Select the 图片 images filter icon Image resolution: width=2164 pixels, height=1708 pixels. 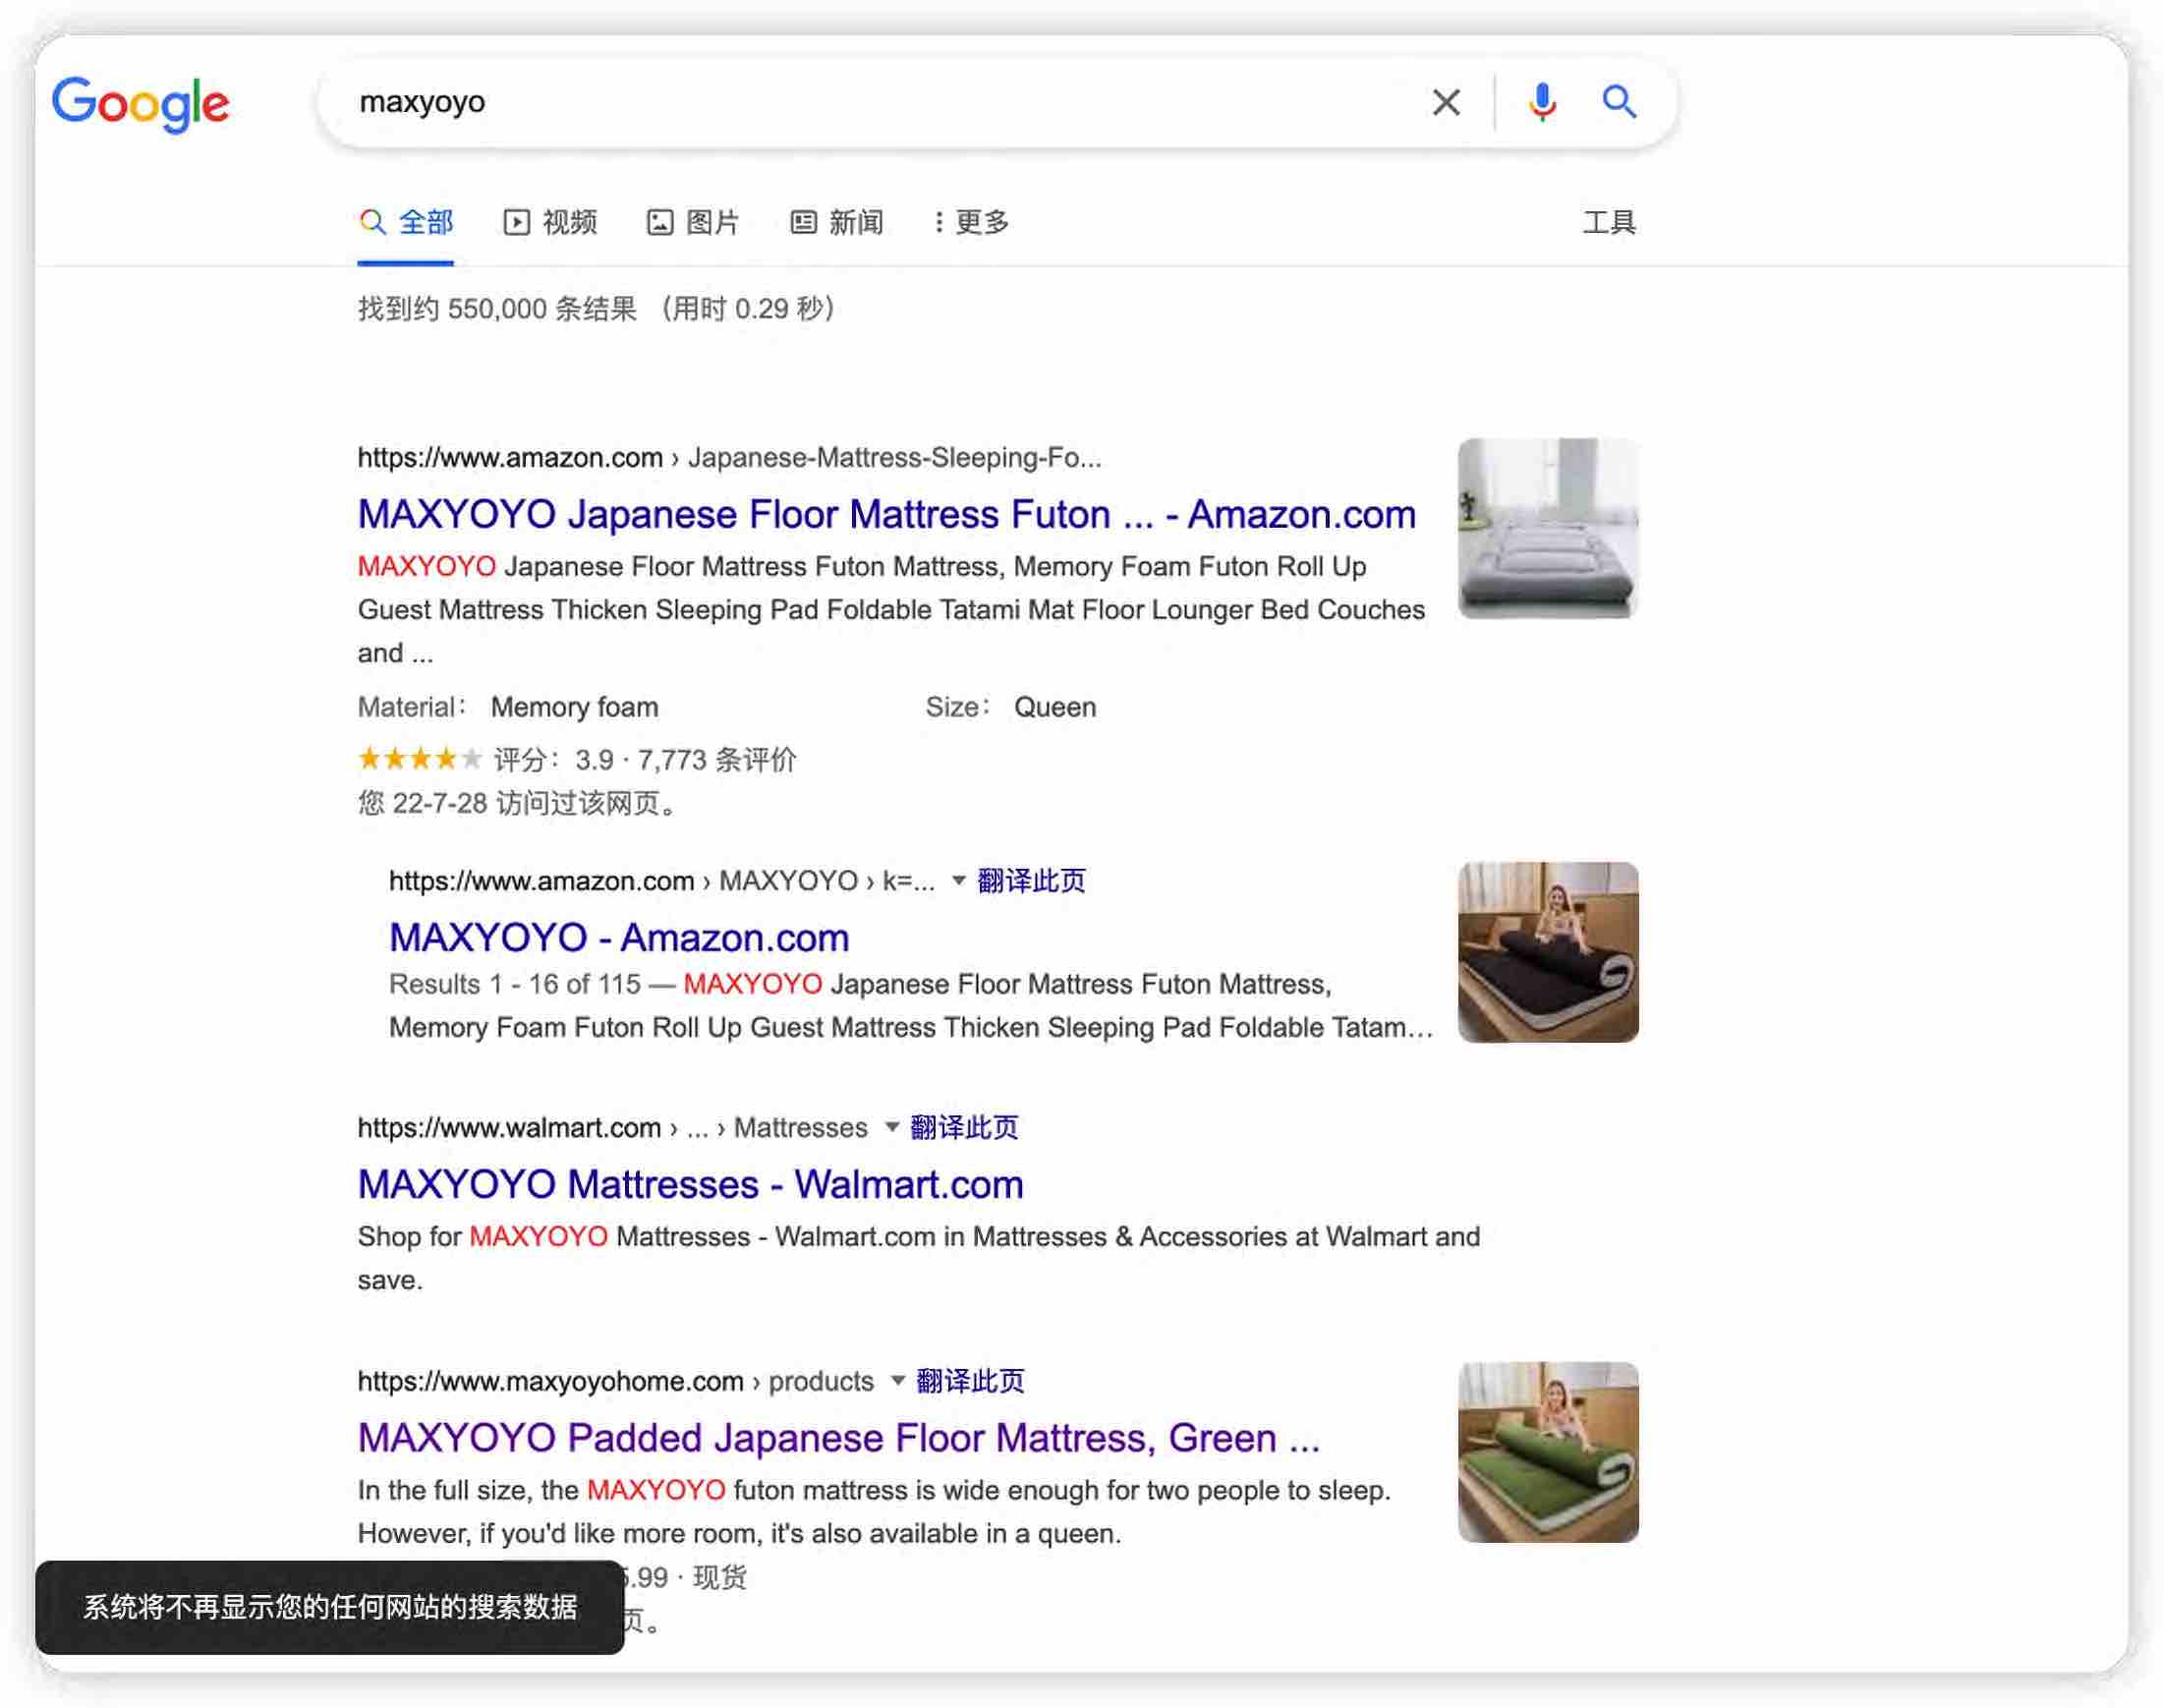660,221
